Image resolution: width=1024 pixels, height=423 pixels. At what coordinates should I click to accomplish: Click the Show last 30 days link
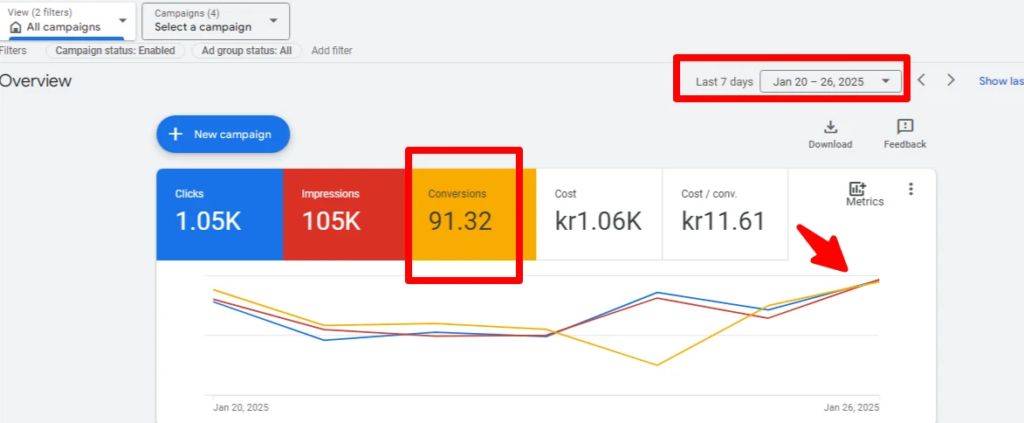coord(1000,81)
